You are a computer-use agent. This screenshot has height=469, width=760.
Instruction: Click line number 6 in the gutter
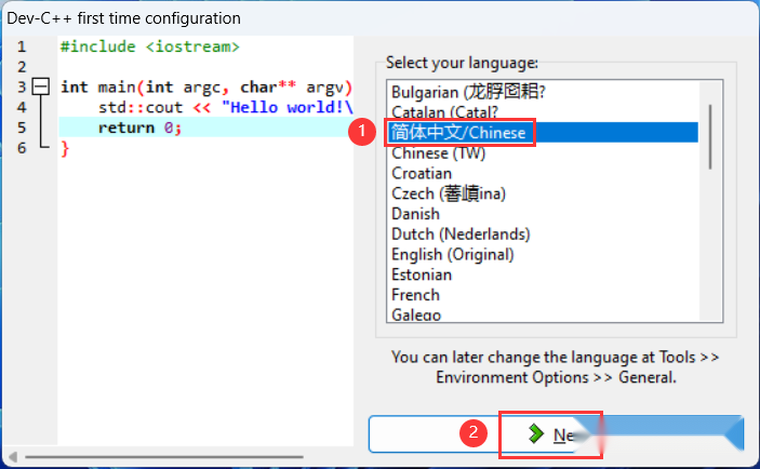tap(21, 148)
